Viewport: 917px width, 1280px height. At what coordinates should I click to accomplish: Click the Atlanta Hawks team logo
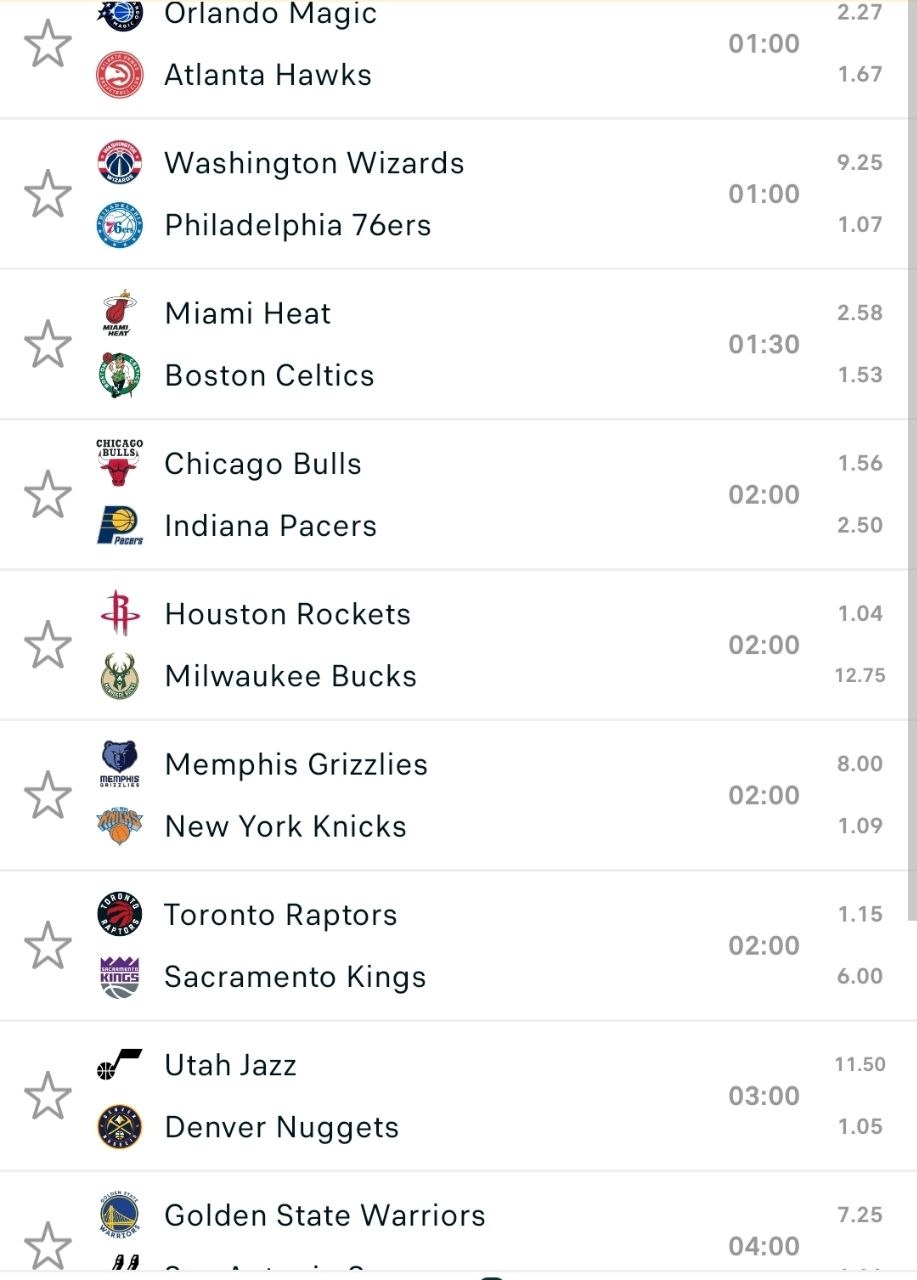point(120,75)
